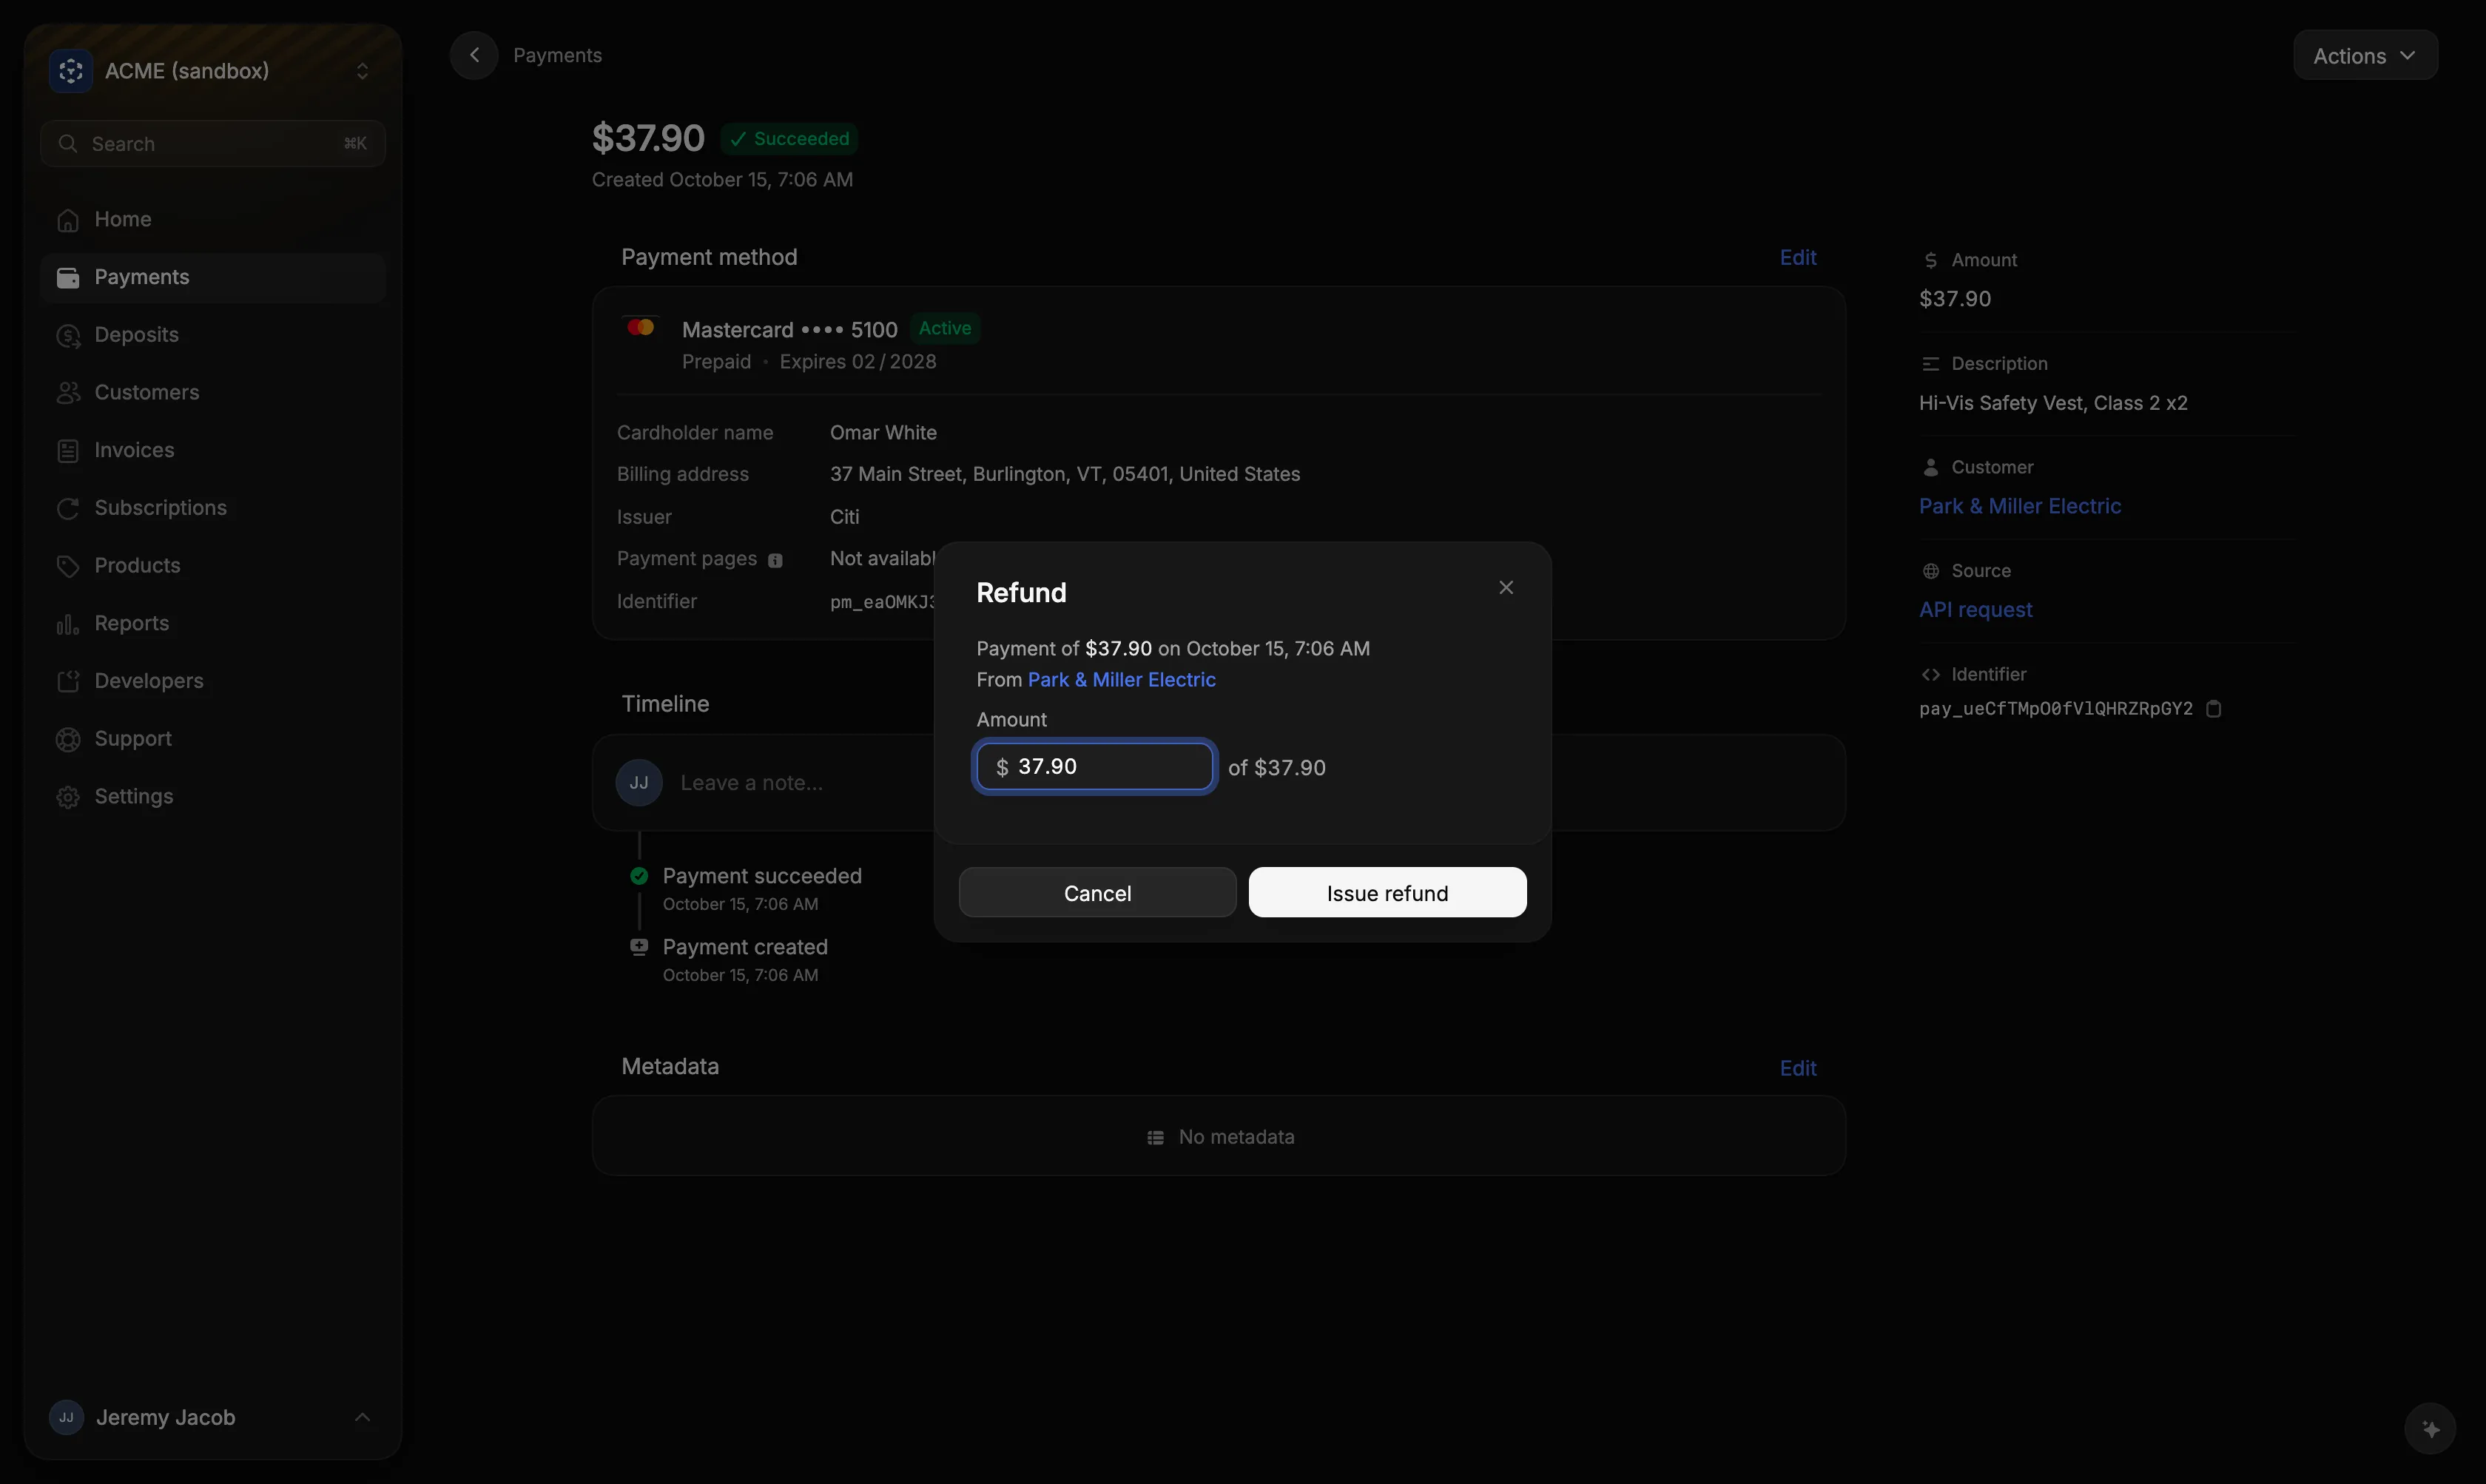Open the sparkle assistant button
Image resolution: width=2486 pixels, height=1484 pixels.
pos(2430,1429)
